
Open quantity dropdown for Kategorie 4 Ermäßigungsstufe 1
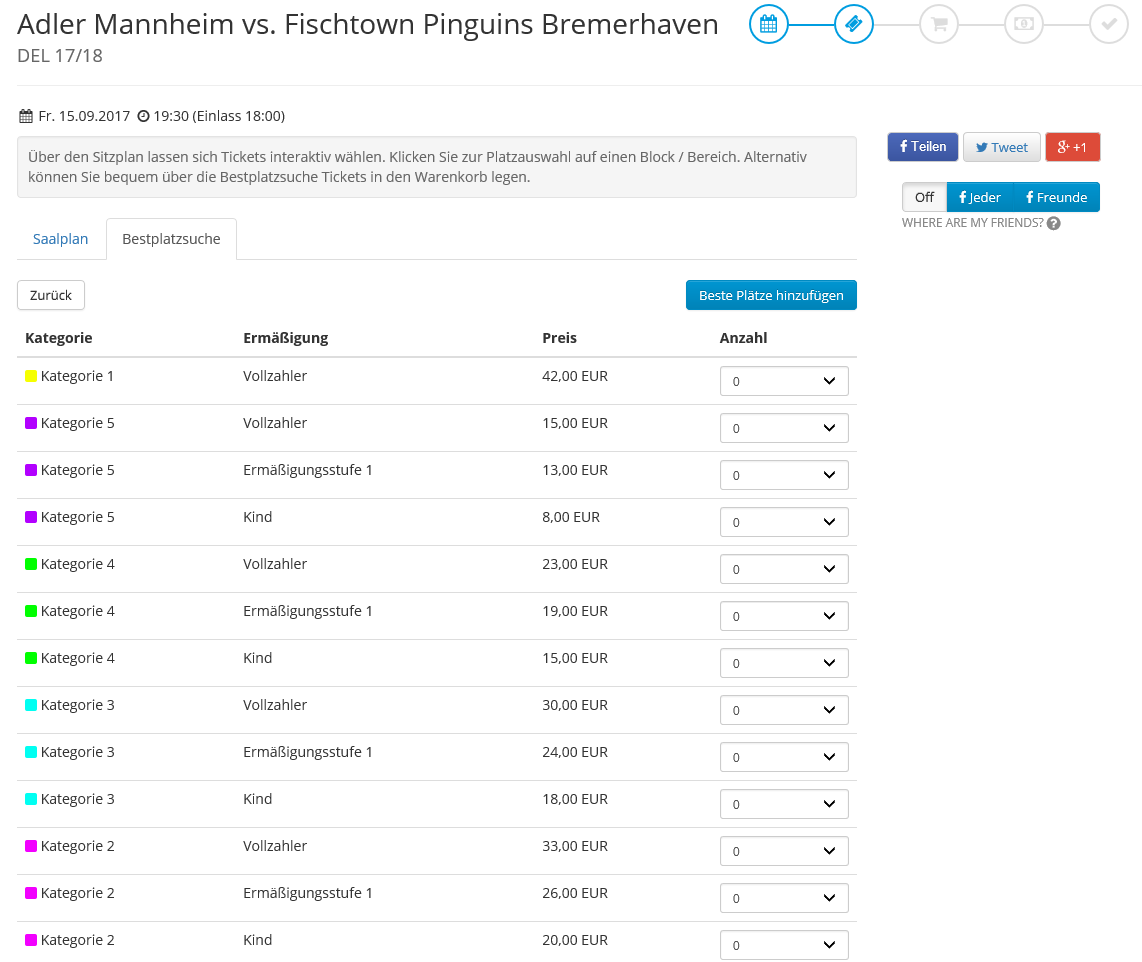click(x=784, y=616)
